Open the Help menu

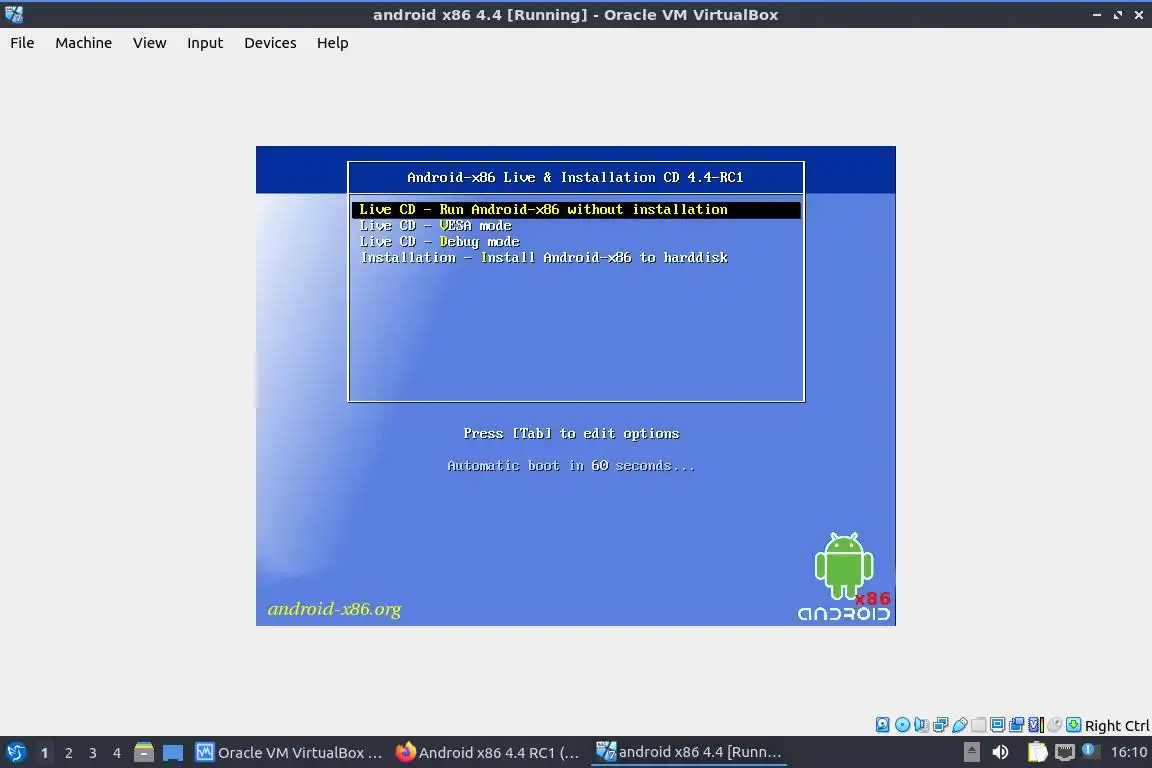pyautogui.click(x=333, y=43)
